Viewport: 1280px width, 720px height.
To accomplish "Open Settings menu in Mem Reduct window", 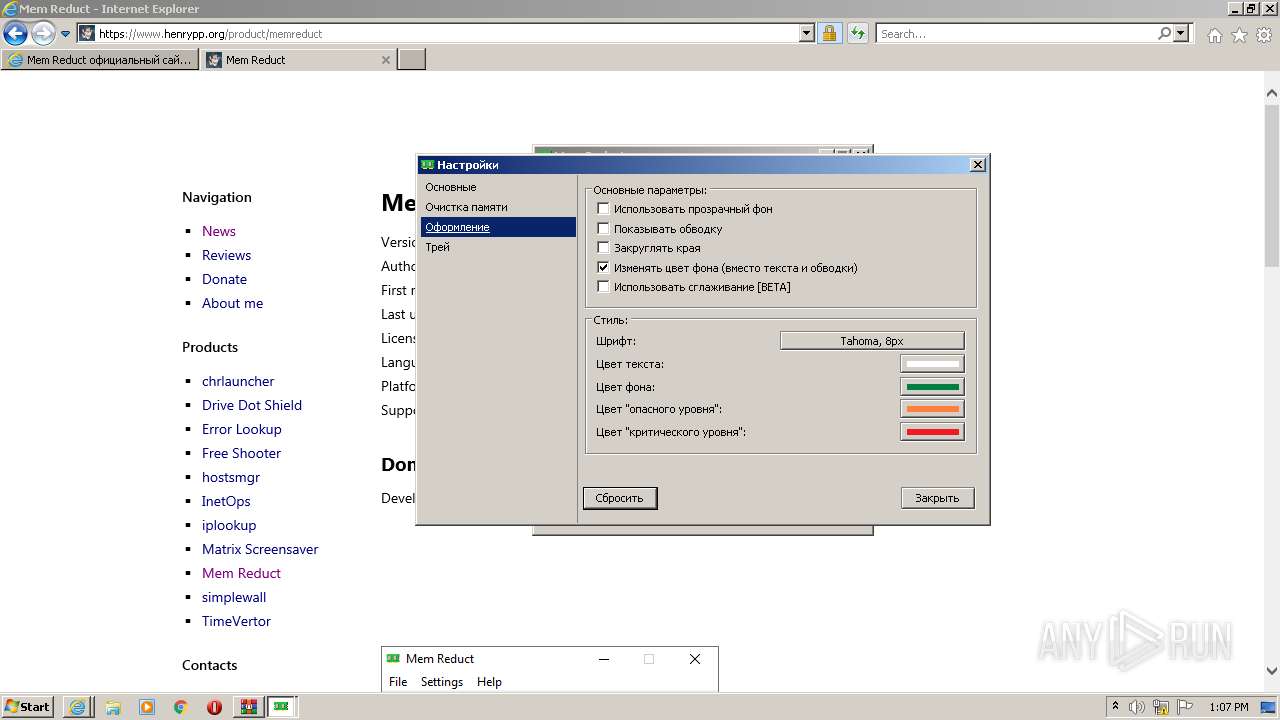I will [x=442, y=682].
